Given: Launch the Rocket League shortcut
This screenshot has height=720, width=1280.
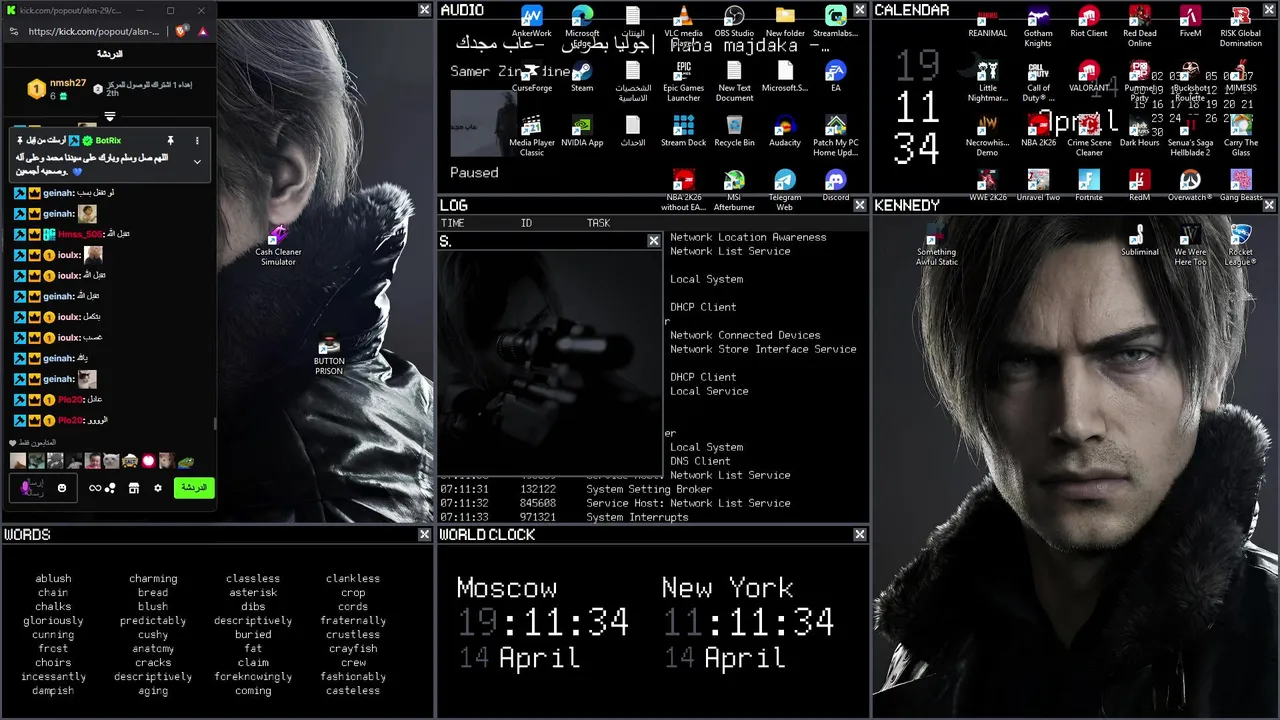Looking at the screenshot, I should (1241, 245).
